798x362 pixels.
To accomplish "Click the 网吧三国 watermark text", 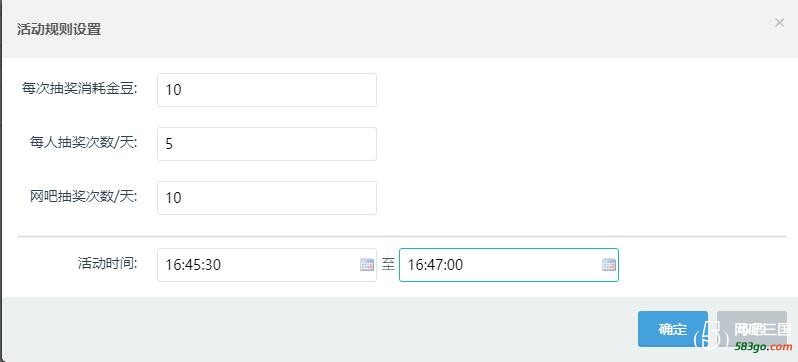I will click(x=763, y=329).
